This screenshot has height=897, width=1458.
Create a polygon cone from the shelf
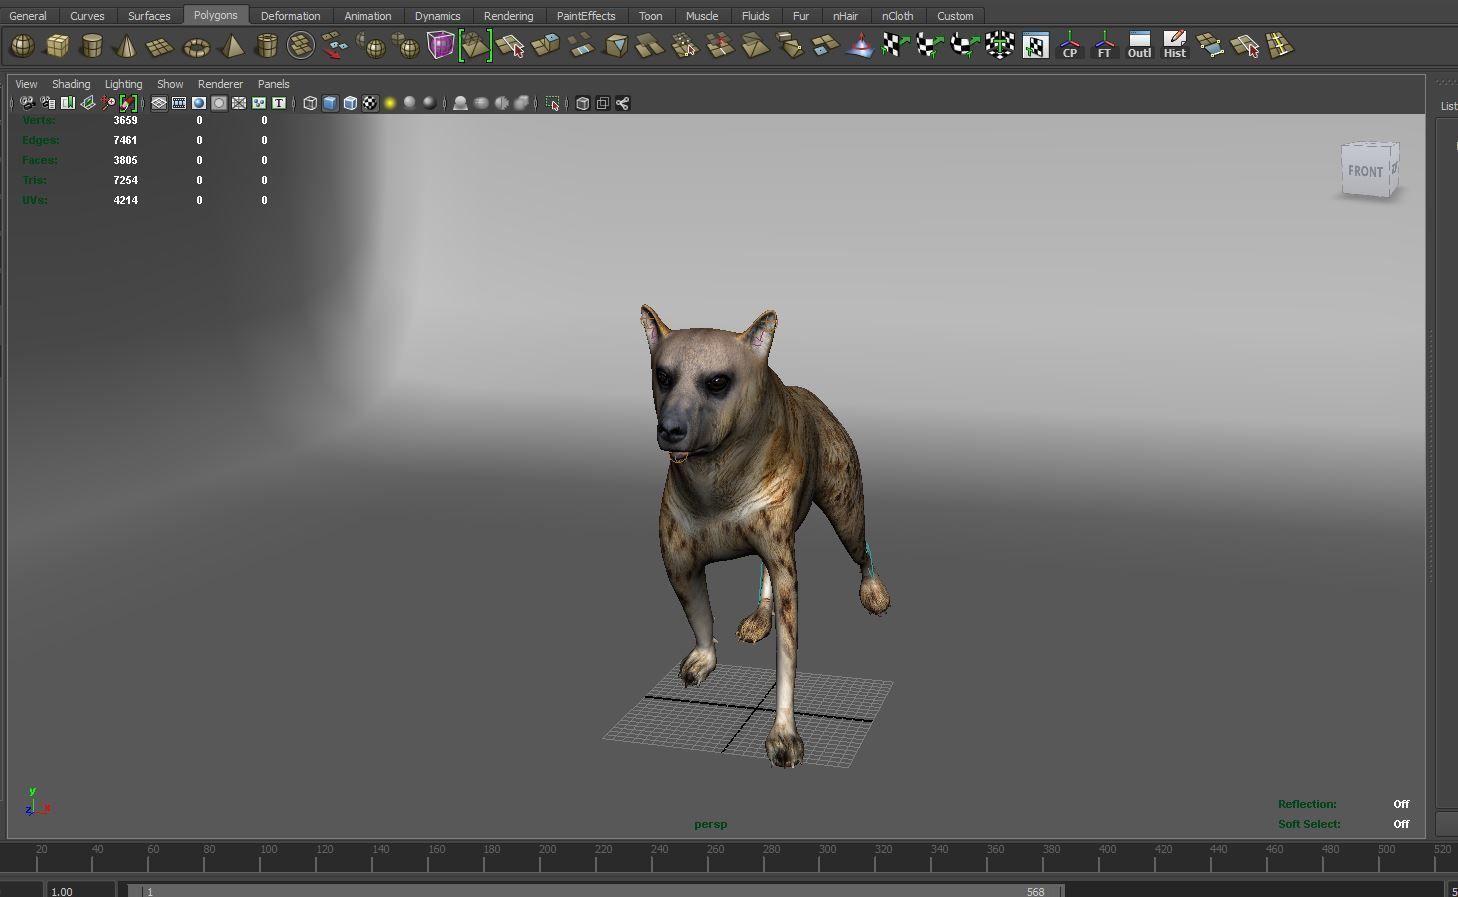click(x=126, y=46)
